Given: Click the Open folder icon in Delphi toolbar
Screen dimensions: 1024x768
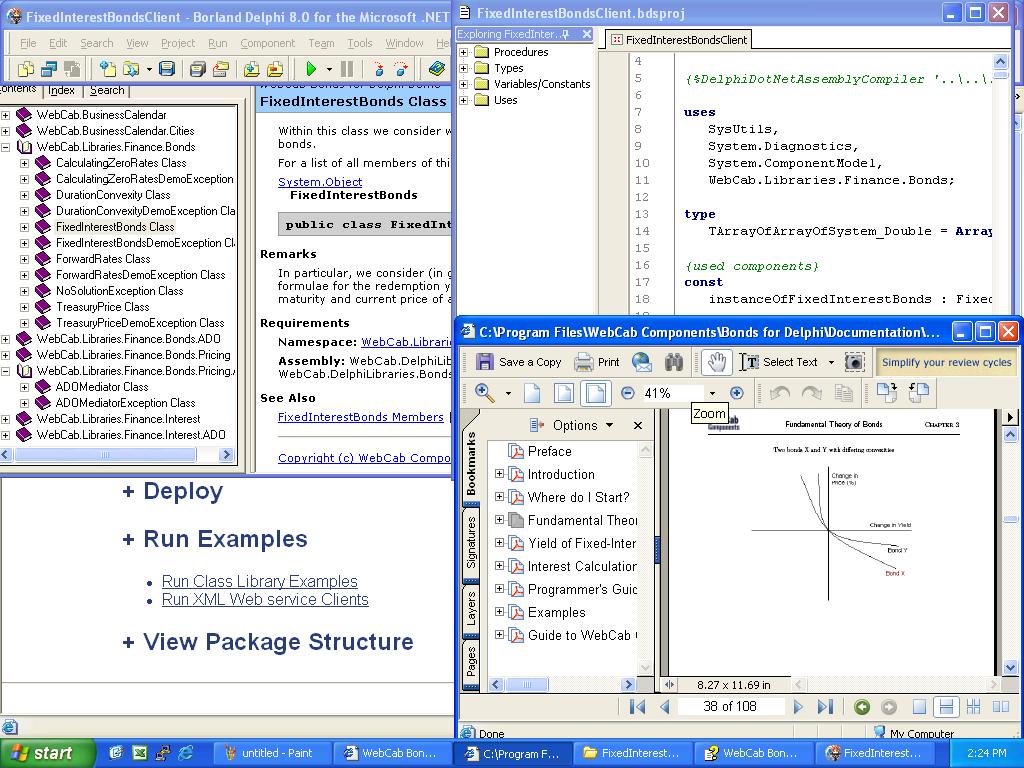Looking at the screenshot, I should click(x=131, y=69).
